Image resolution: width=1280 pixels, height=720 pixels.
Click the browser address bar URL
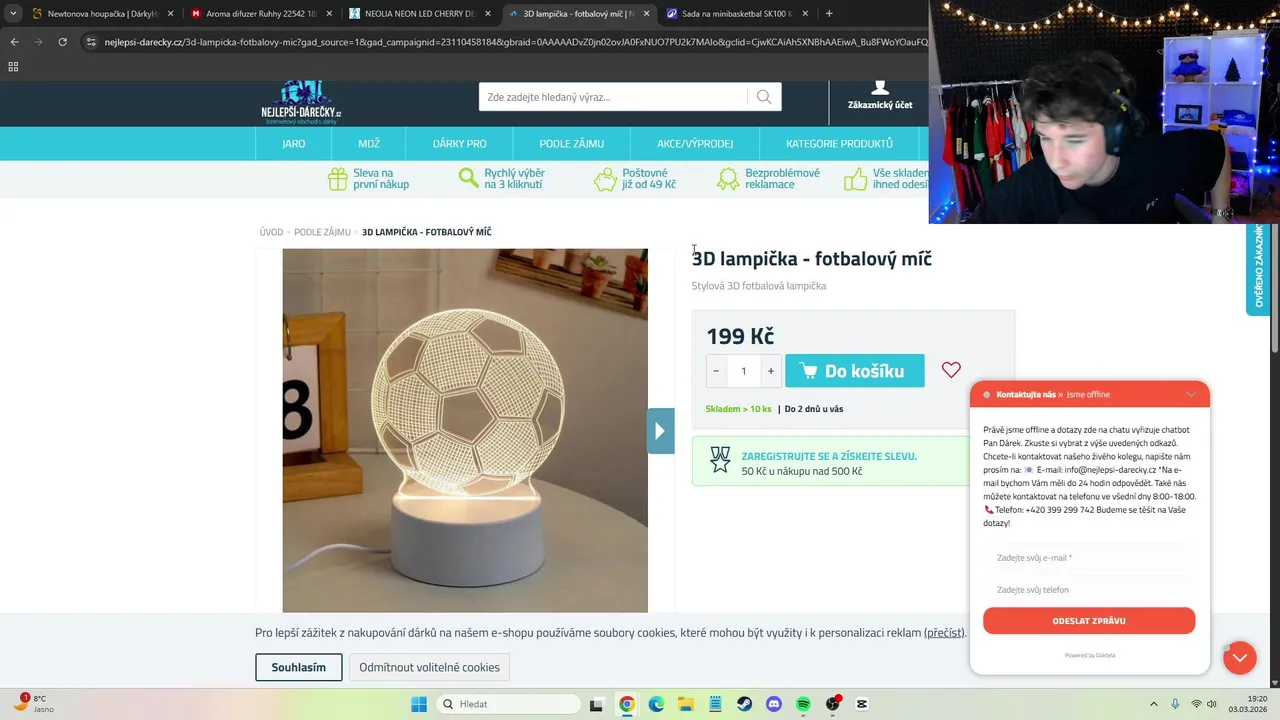point(515,42)
